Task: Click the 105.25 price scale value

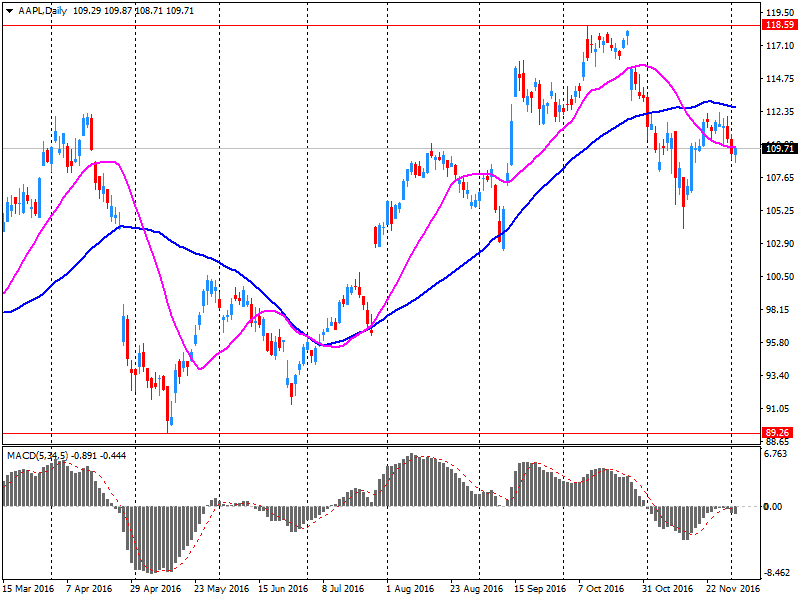Action: coord(780,211)
